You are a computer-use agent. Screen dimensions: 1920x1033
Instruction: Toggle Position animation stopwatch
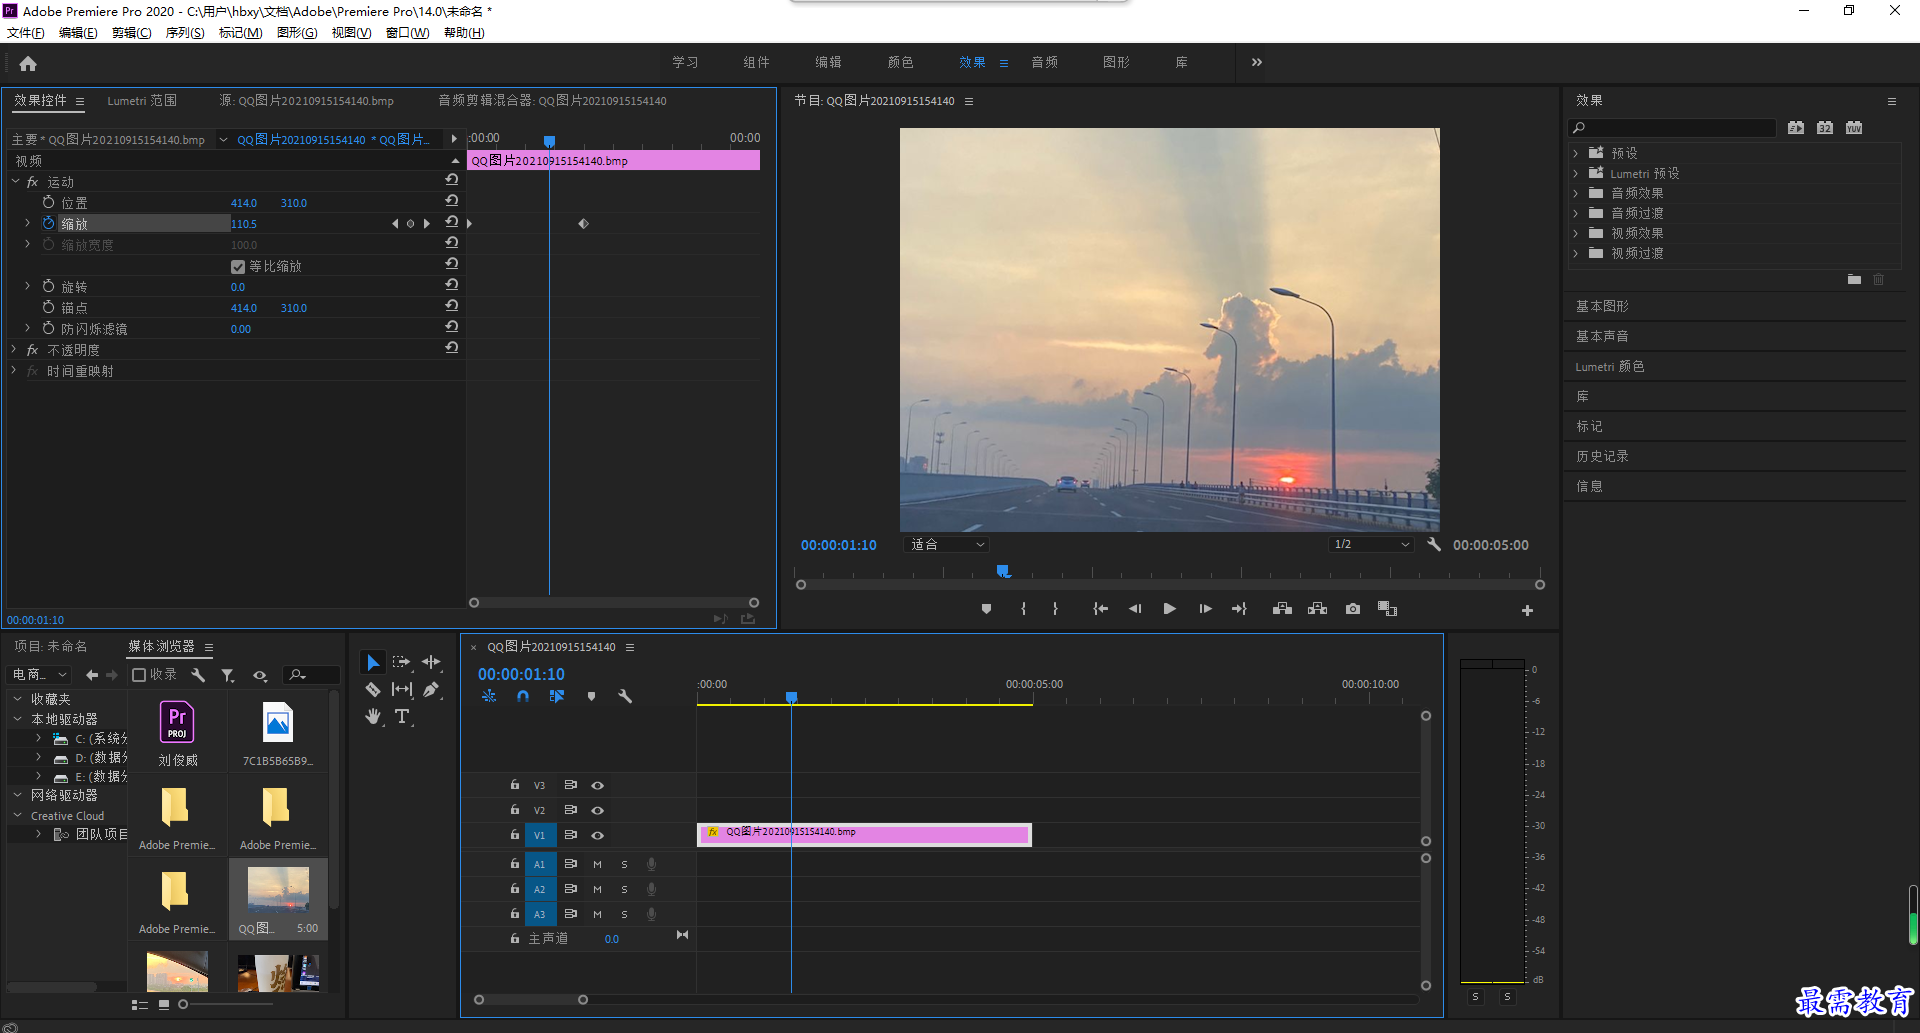coord(48,202)
